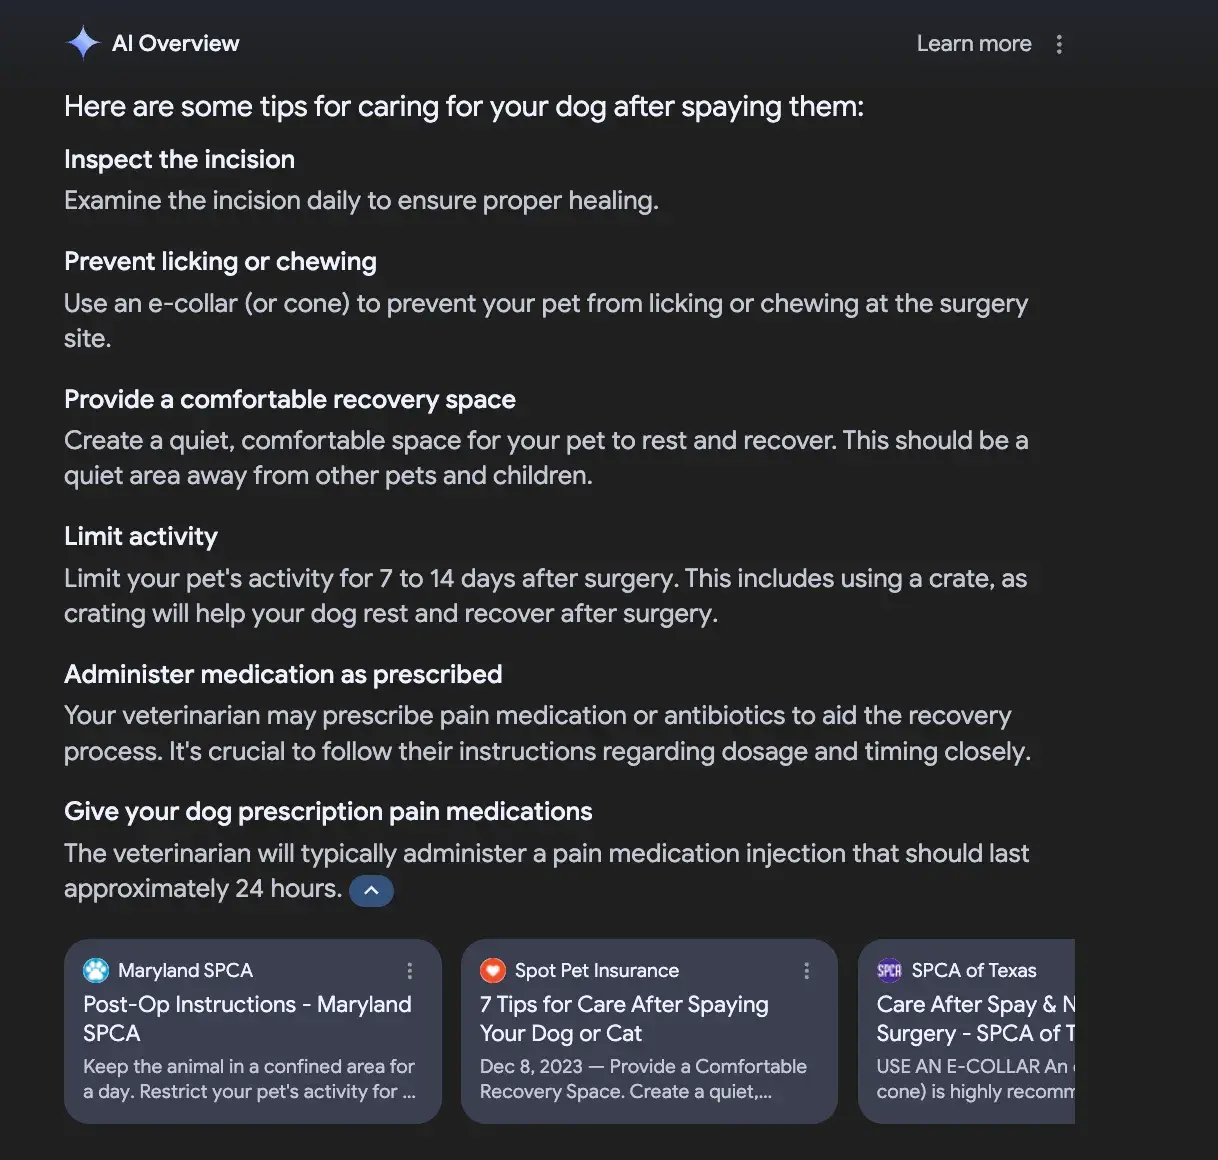
Task: Click the Learn more link
Action: (973, 44)
